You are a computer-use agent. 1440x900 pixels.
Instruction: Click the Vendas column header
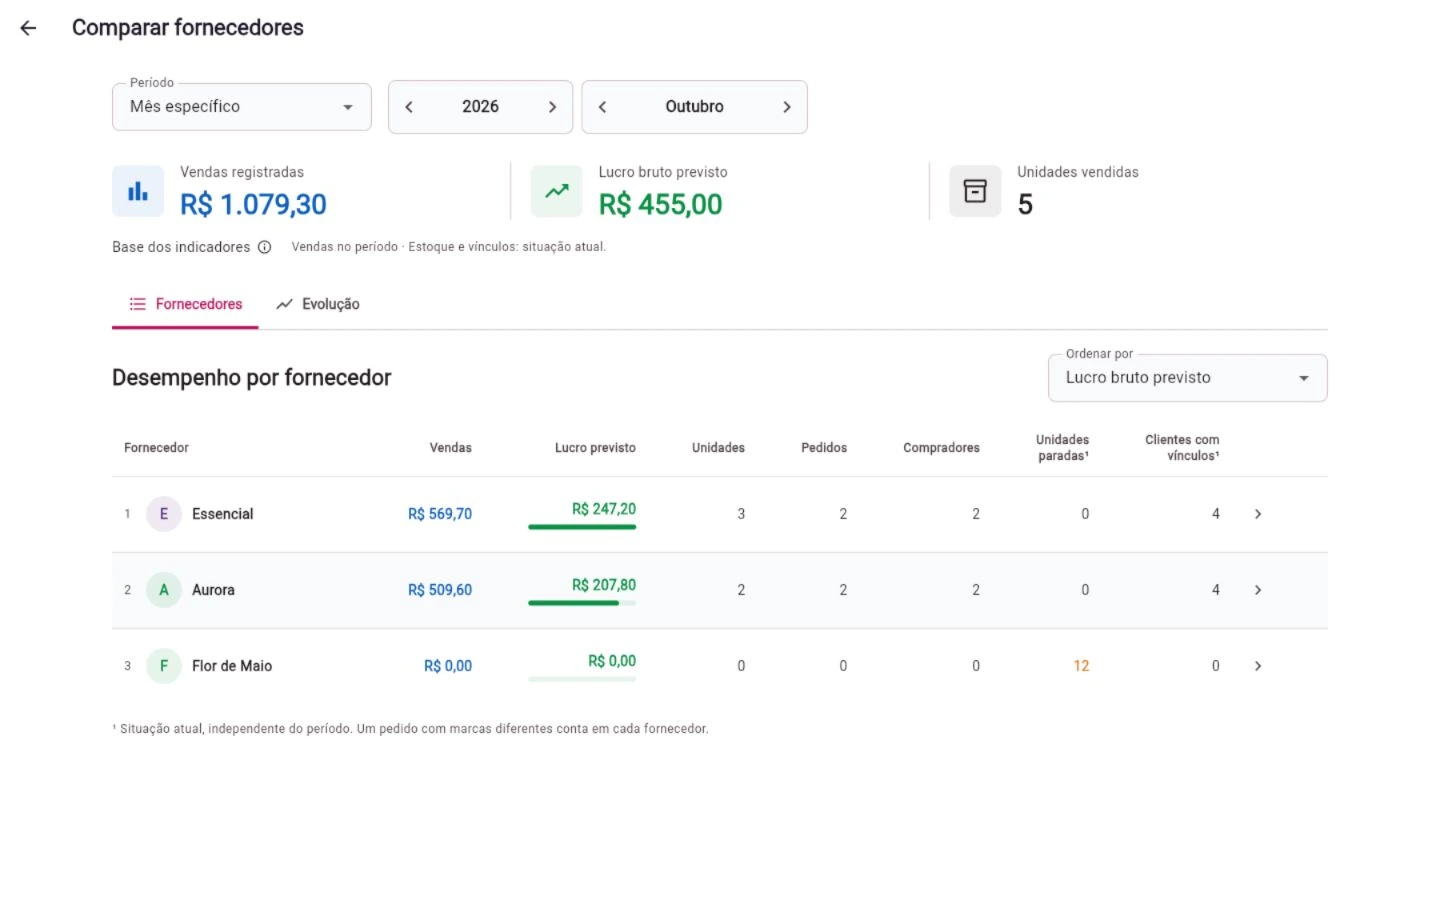[x=451, y=448]
